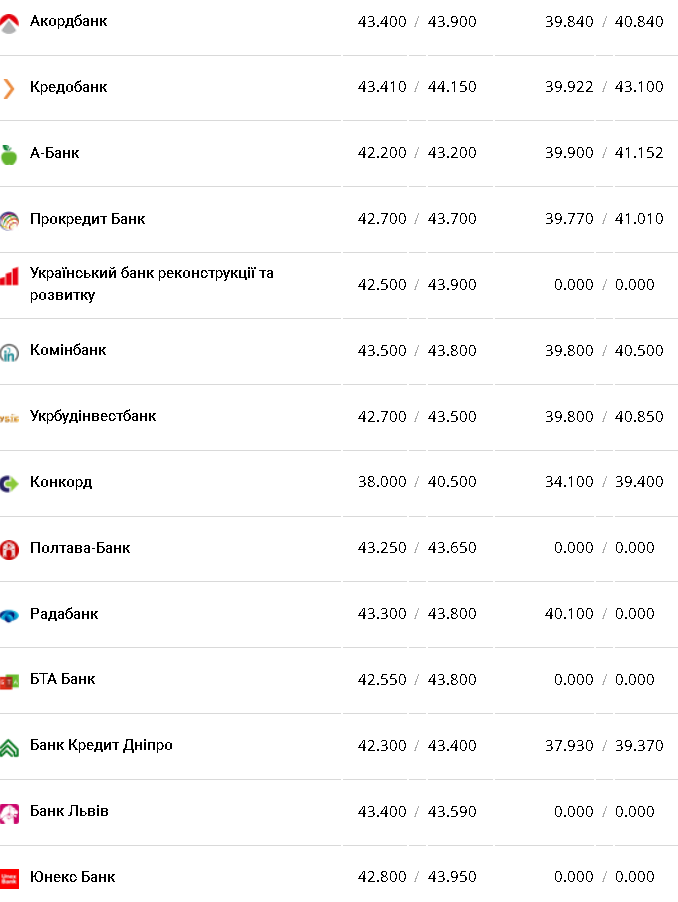
Task: Open Український банк реконструкції та розвитку link
Action: 151,284
